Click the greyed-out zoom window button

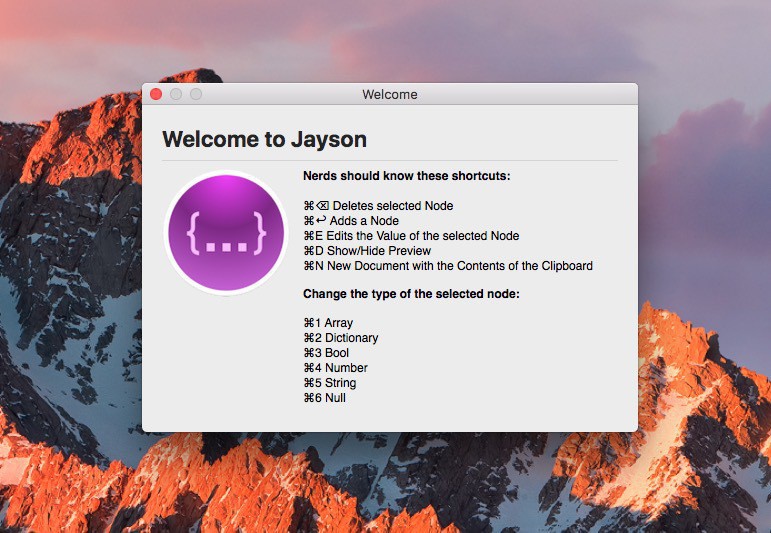[x=196, y=94]
